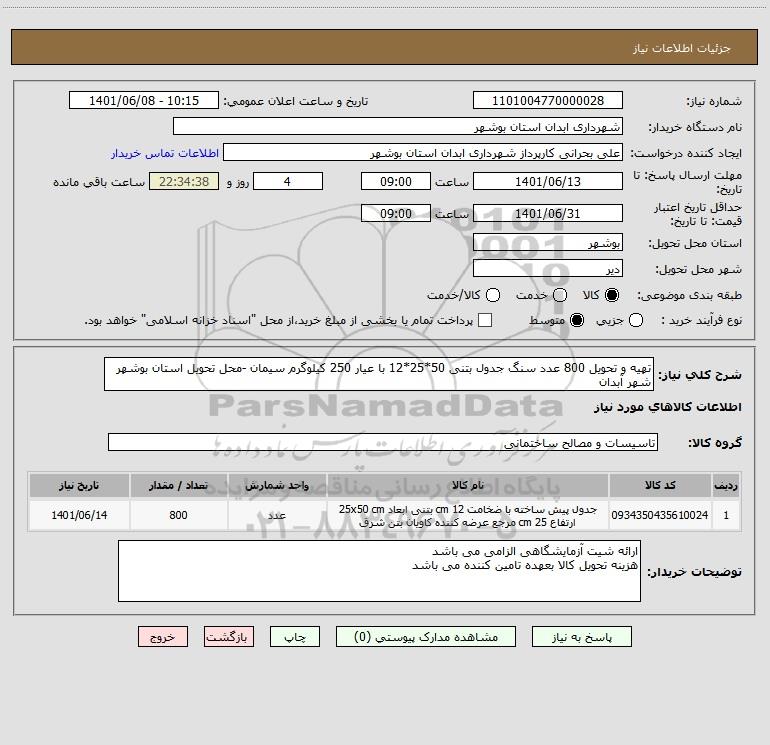Click the need date cell 1401/06/14

(x=79, y=515)
